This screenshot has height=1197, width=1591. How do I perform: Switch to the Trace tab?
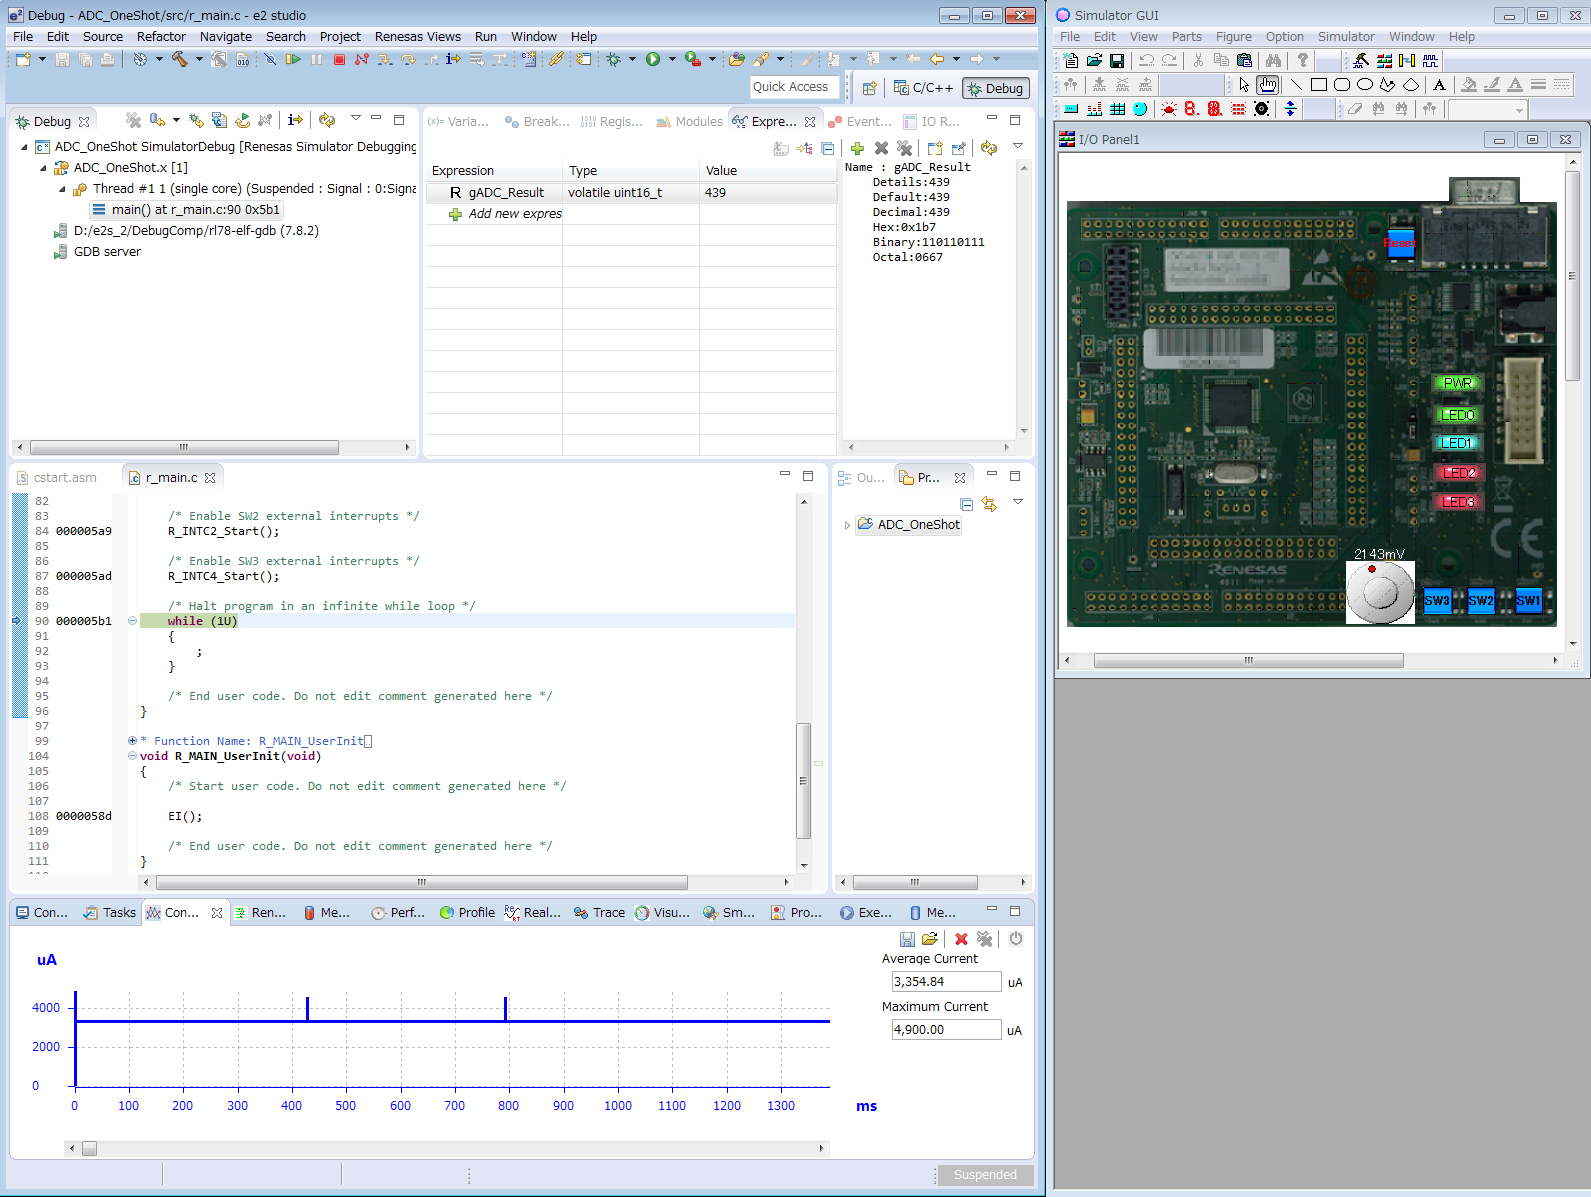(x=599, y=912)
